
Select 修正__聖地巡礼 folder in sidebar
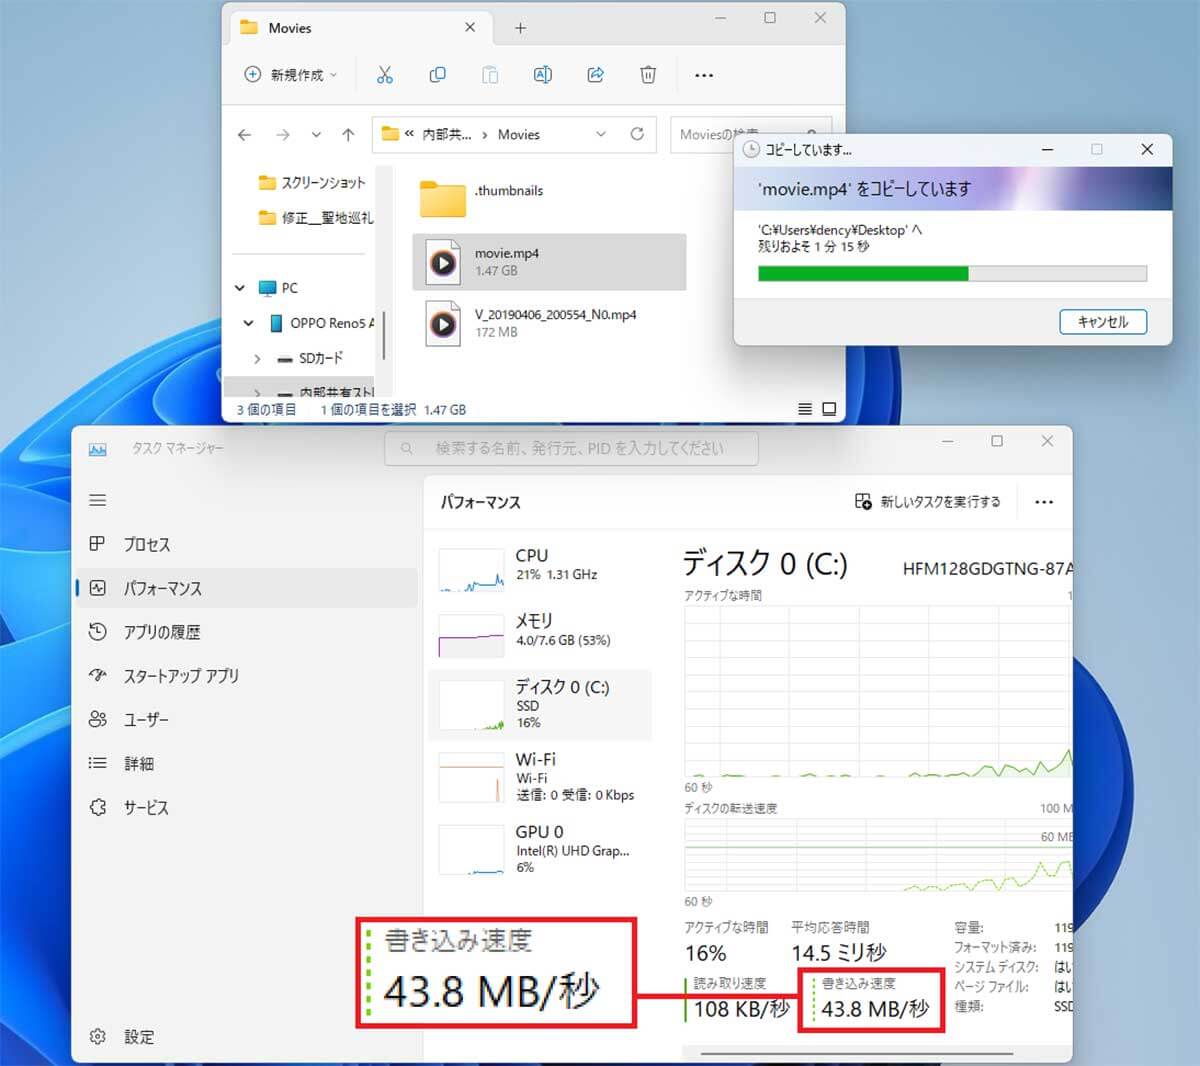(315, 217)
